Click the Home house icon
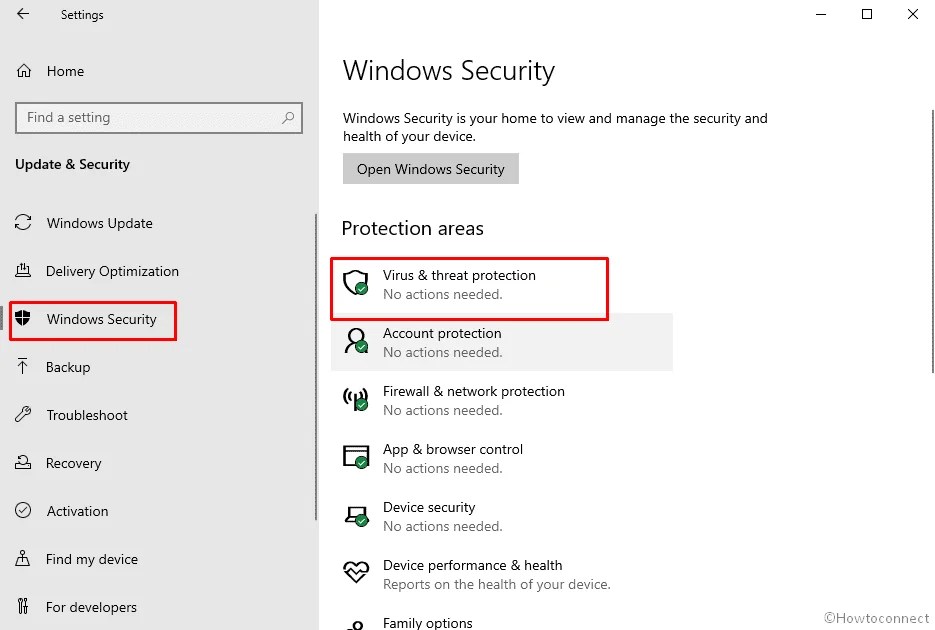 (x=22, y=70)
